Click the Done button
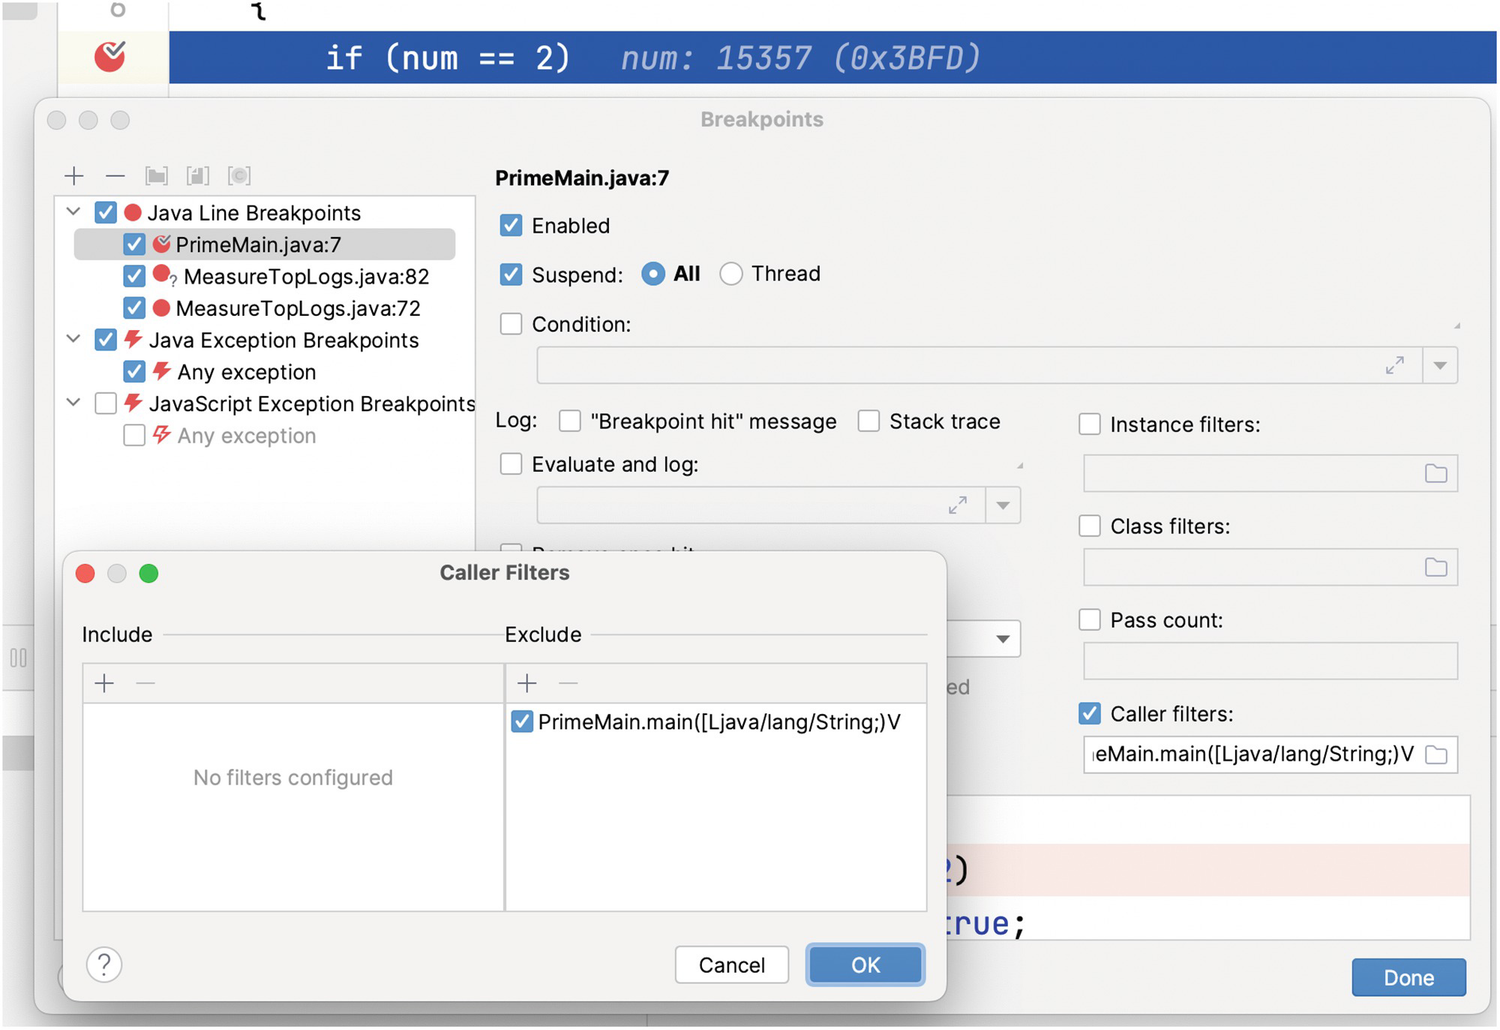 [x=1408, y=978]
